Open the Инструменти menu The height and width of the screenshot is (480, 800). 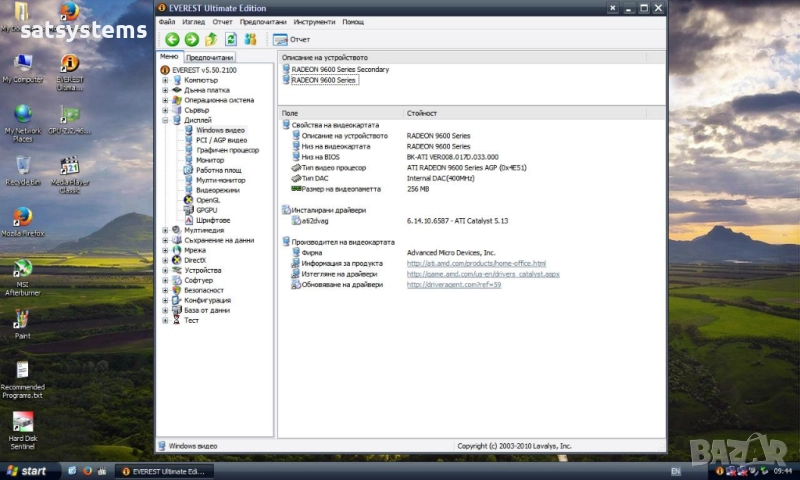[x=313, y=21]
